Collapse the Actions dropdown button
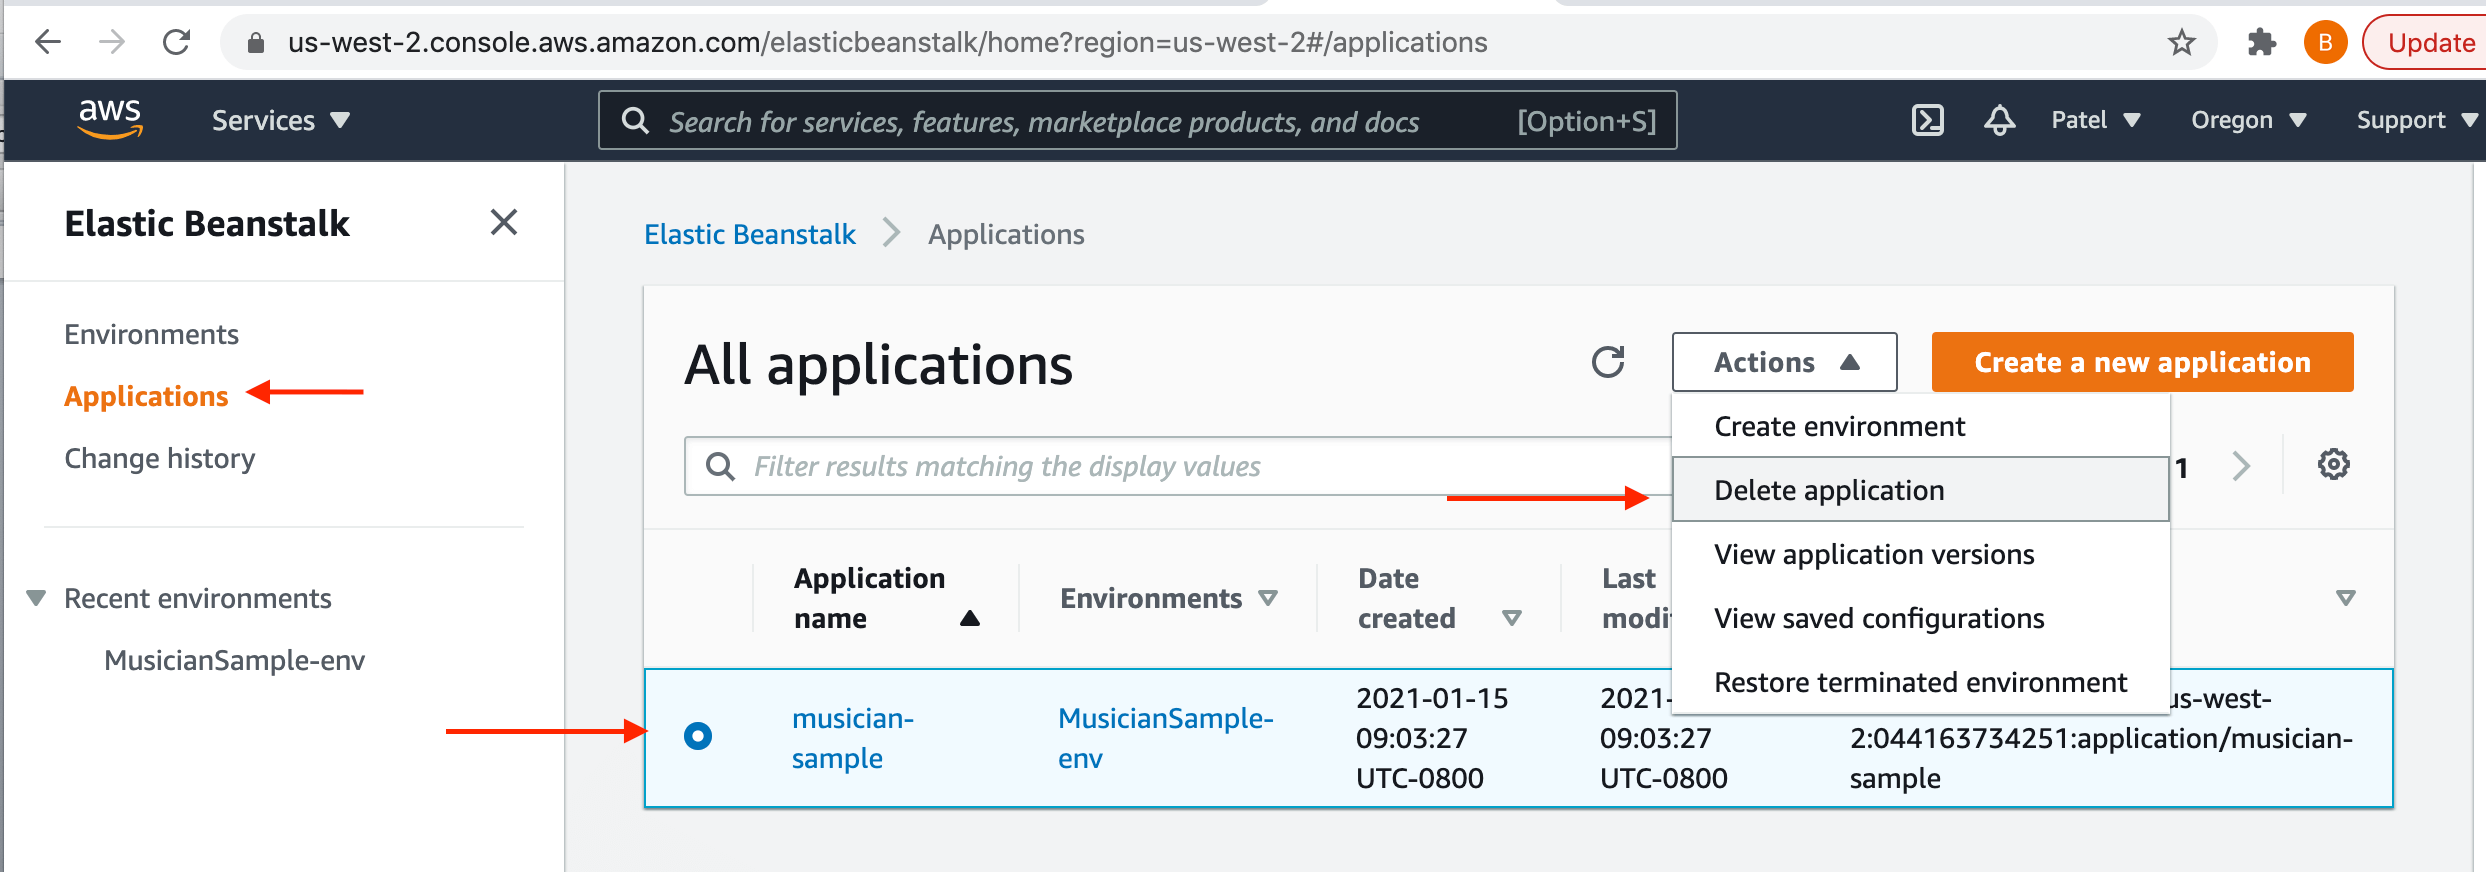This screenshot has width=2486, height=872. pos(1784,362)
